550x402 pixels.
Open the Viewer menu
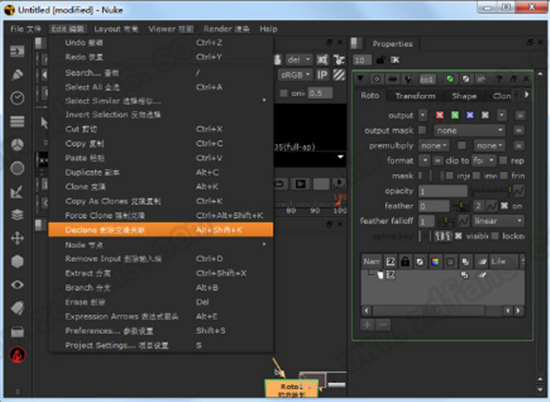pos(171,29)
